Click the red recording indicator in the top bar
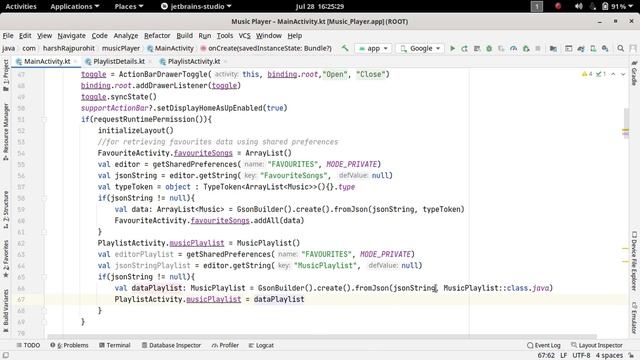Viewport: 640px width, 360px height. [558, 6]
